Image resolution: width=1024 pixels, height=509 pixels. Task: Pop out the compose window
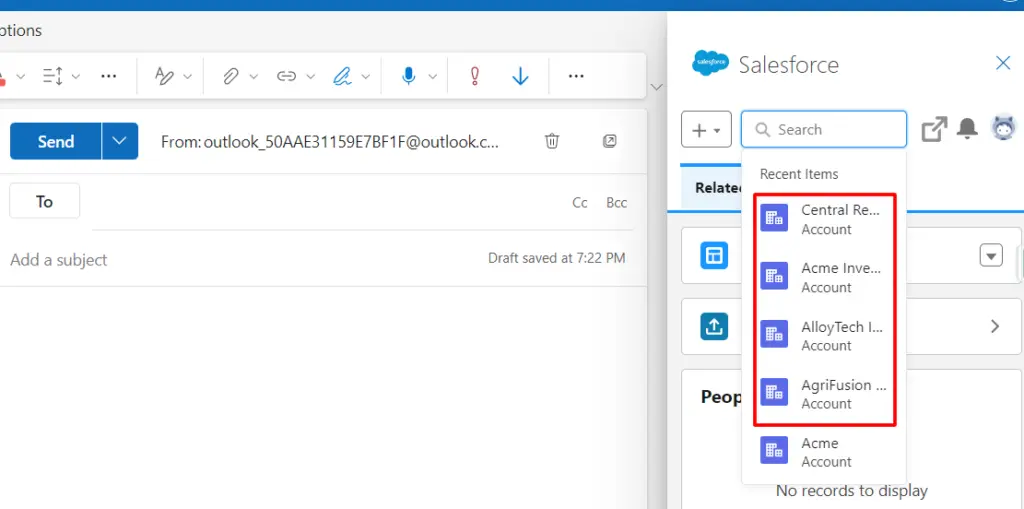pyautogui.click(x=610, y=141)
